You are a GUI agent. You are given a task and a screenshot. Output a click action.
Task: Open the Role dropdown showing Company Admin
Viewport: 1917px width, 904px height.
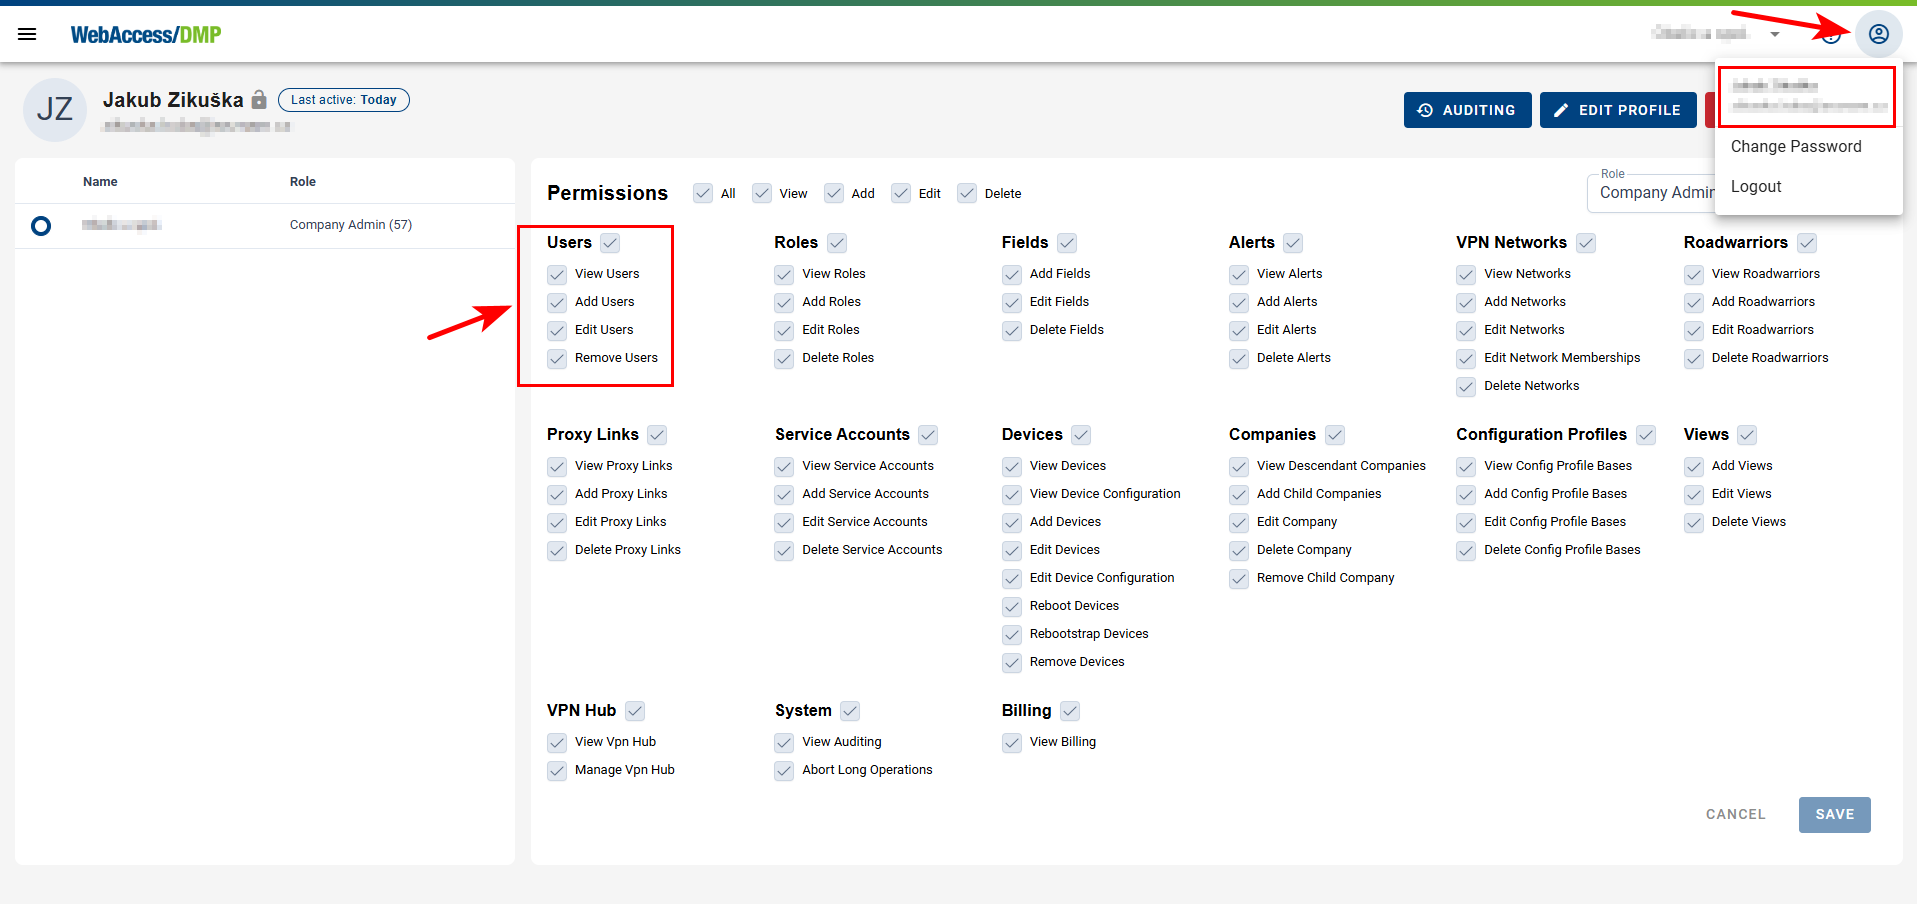1660,192
